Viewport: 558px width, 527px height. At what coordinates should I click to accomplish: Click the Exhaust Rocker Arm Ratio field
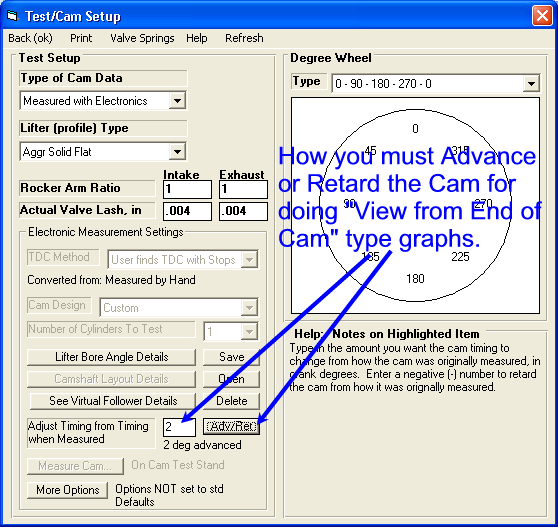point(243,189)
